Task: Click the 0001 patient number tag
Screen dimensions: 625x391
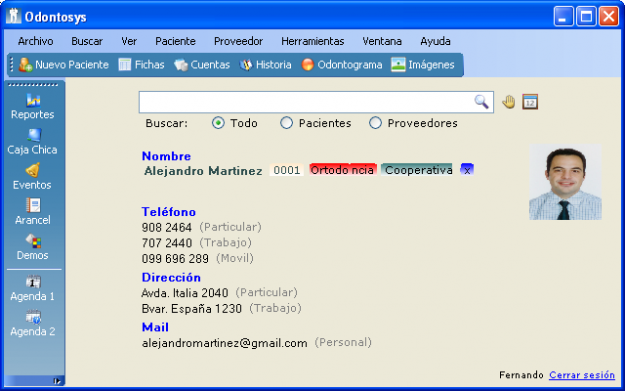Action: pos(287,170)
